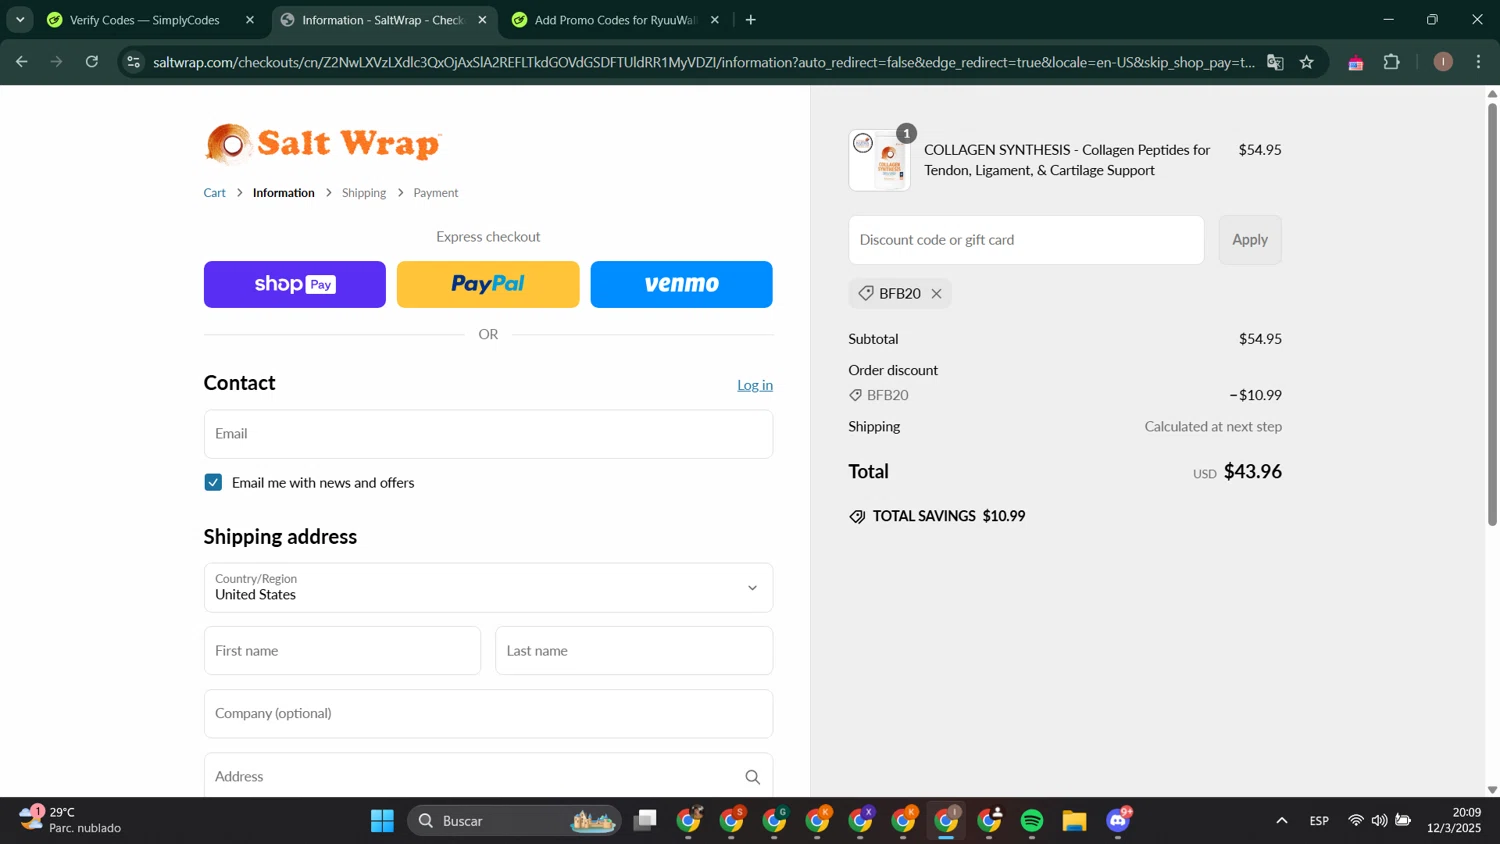Uncheck Email me with news and offers

click(213, 482)
